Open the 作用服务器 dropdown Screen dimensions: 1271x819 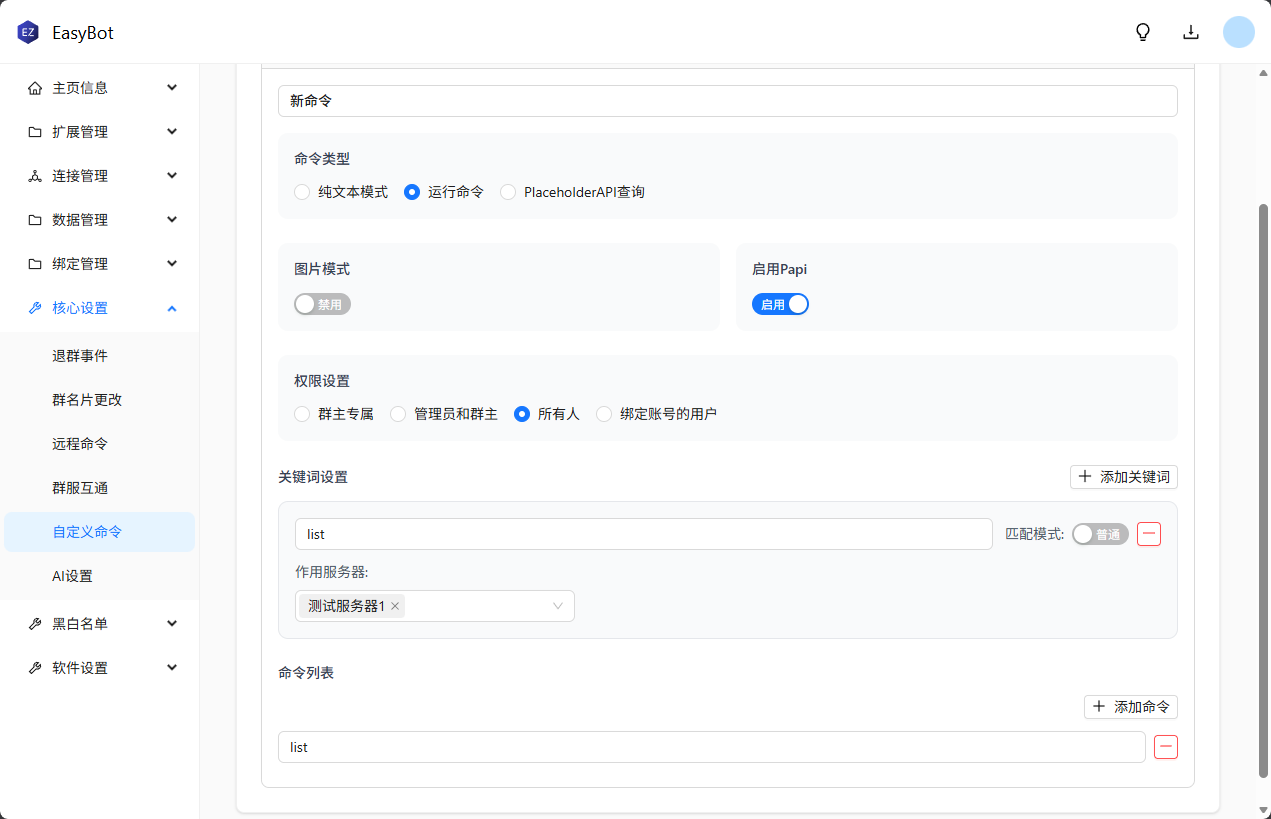557,606
